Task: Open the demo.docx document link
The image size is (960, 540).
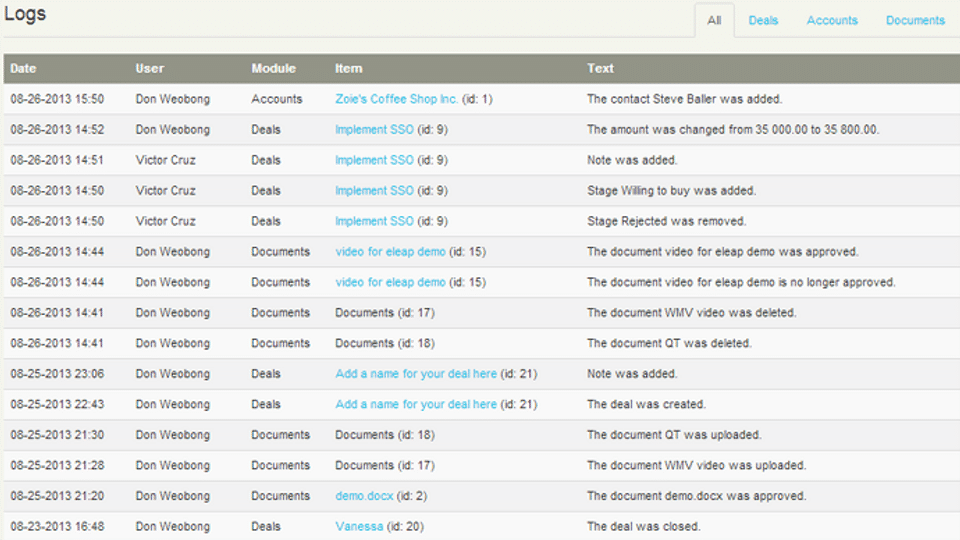Action: (x=364, y=496)
